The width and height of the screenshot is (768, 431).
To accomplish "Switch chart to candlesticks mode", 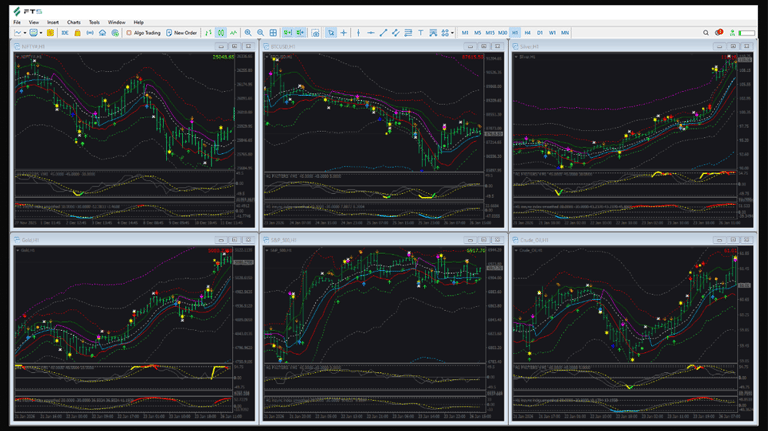I will point(221,33).
